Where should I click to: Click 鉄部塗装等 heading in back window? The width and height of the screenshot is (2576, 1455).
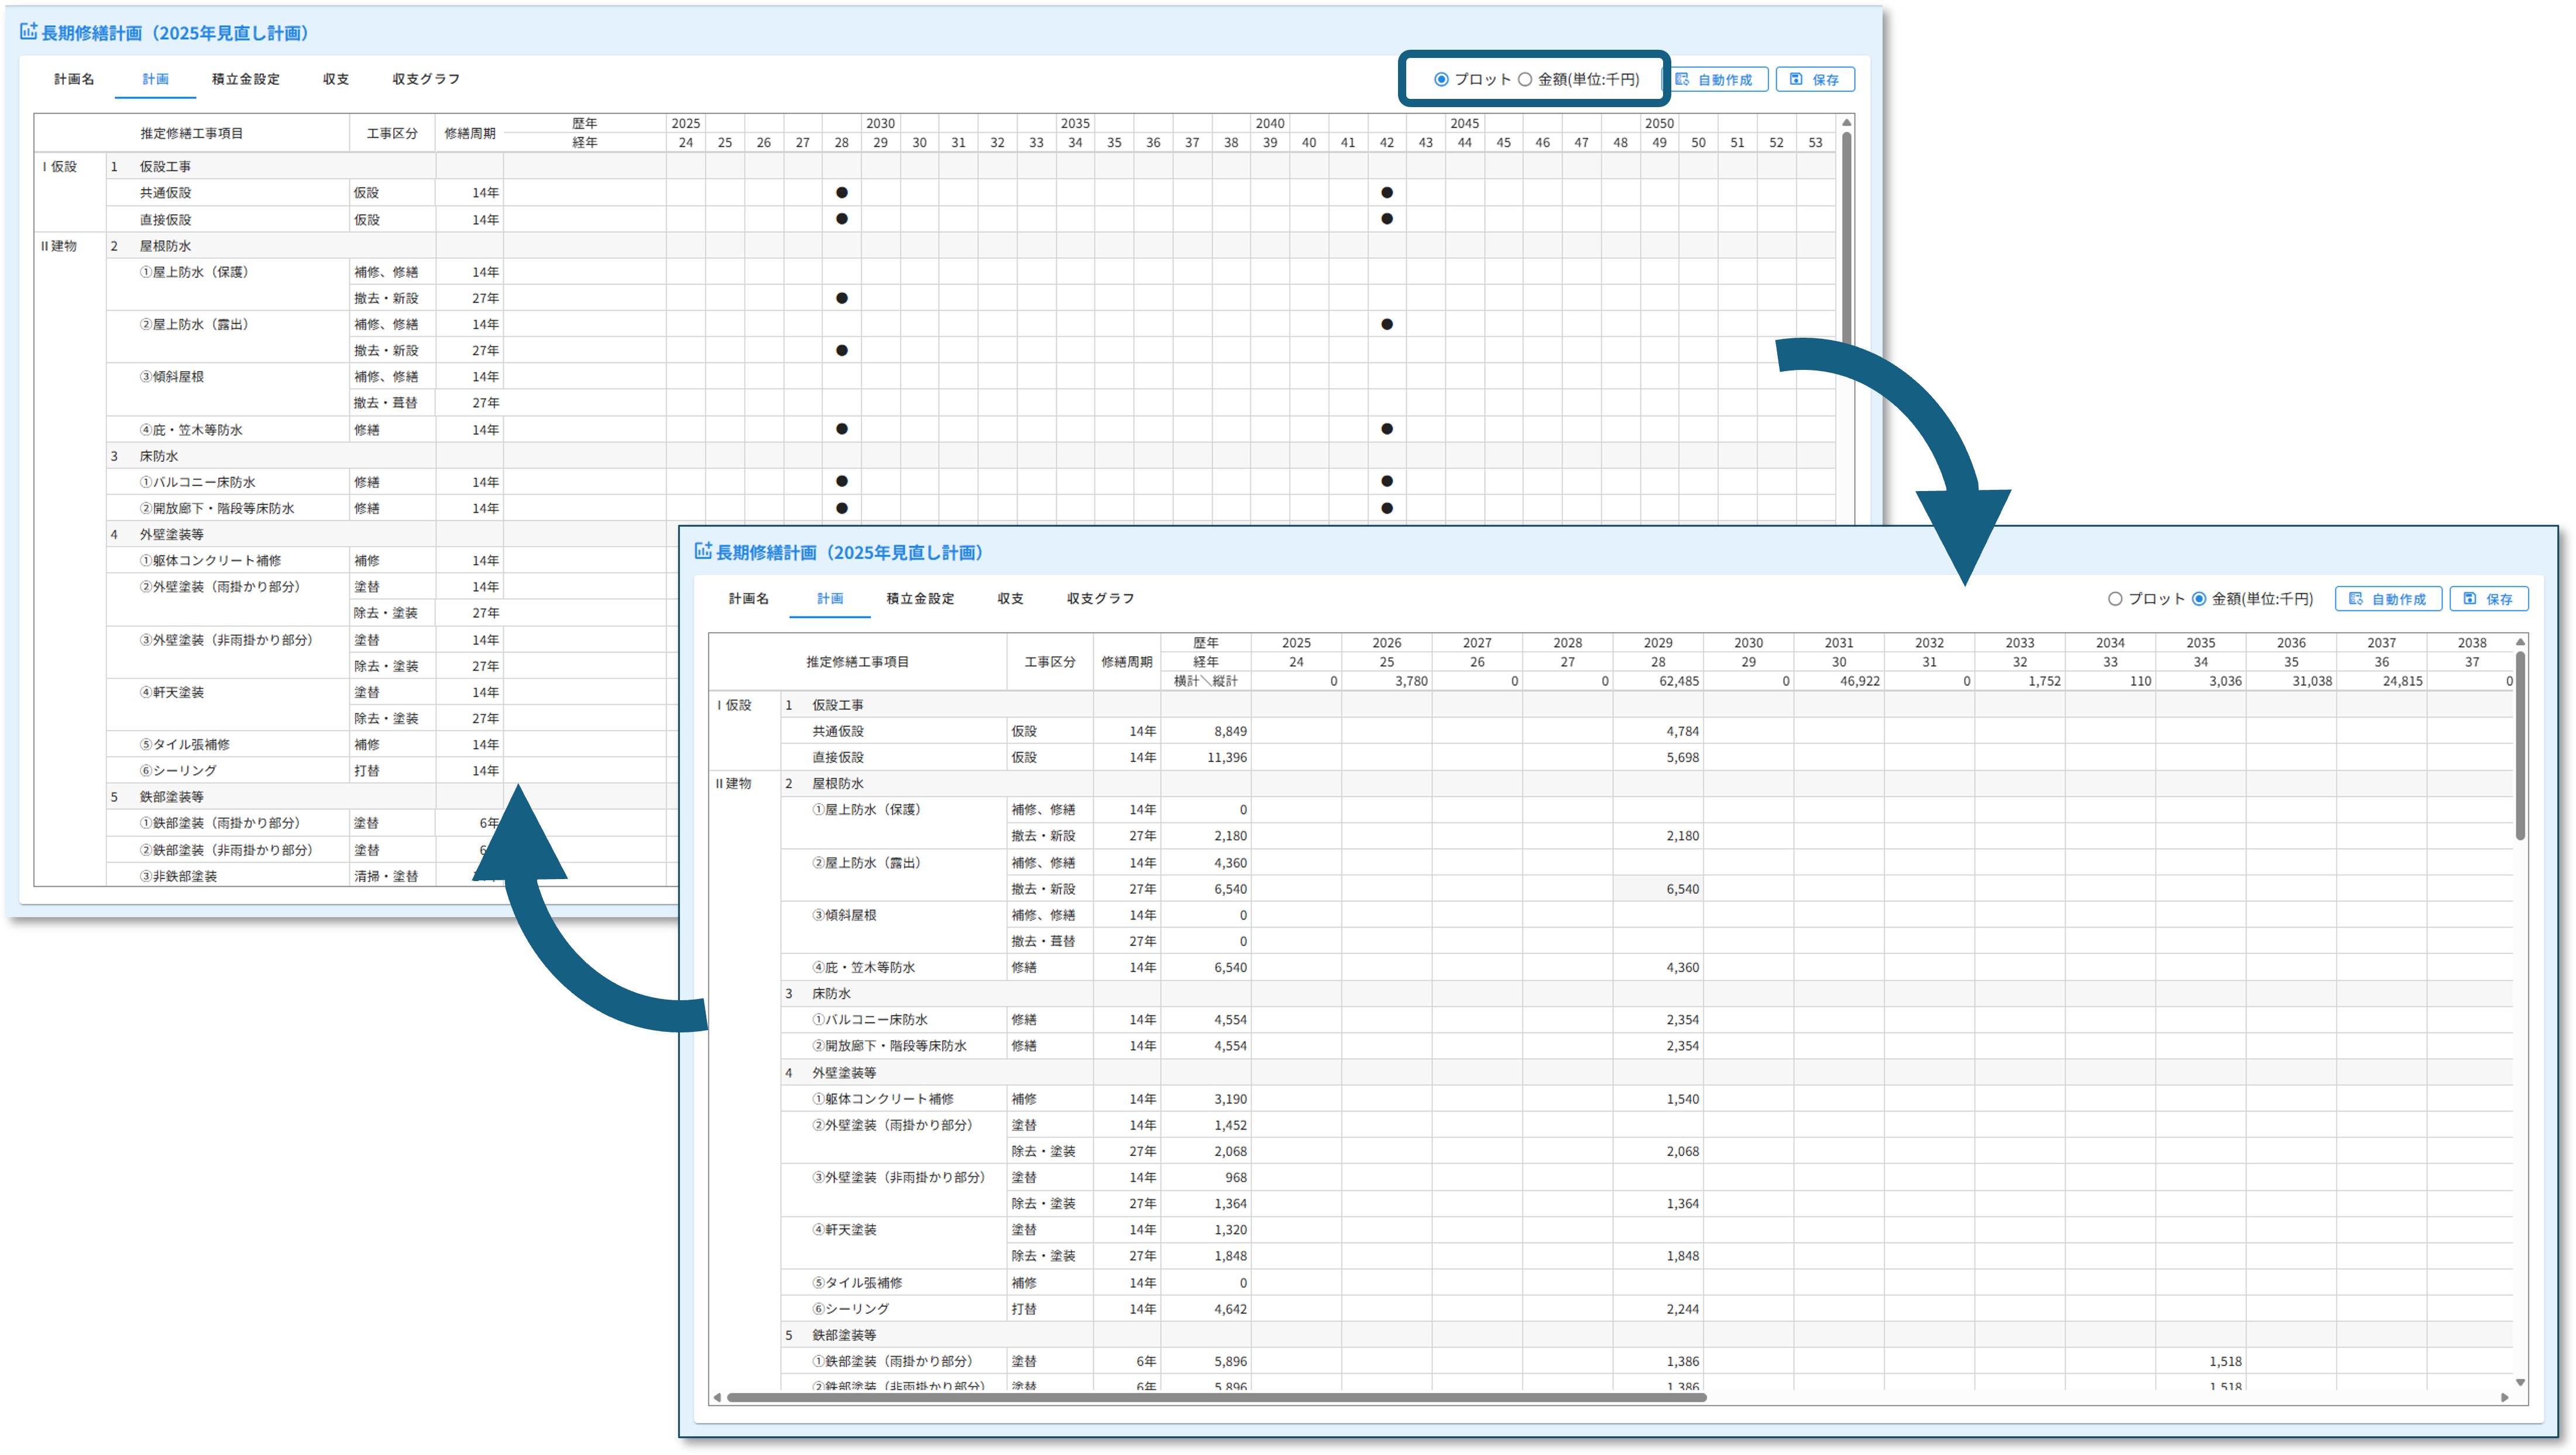(172, 797)
